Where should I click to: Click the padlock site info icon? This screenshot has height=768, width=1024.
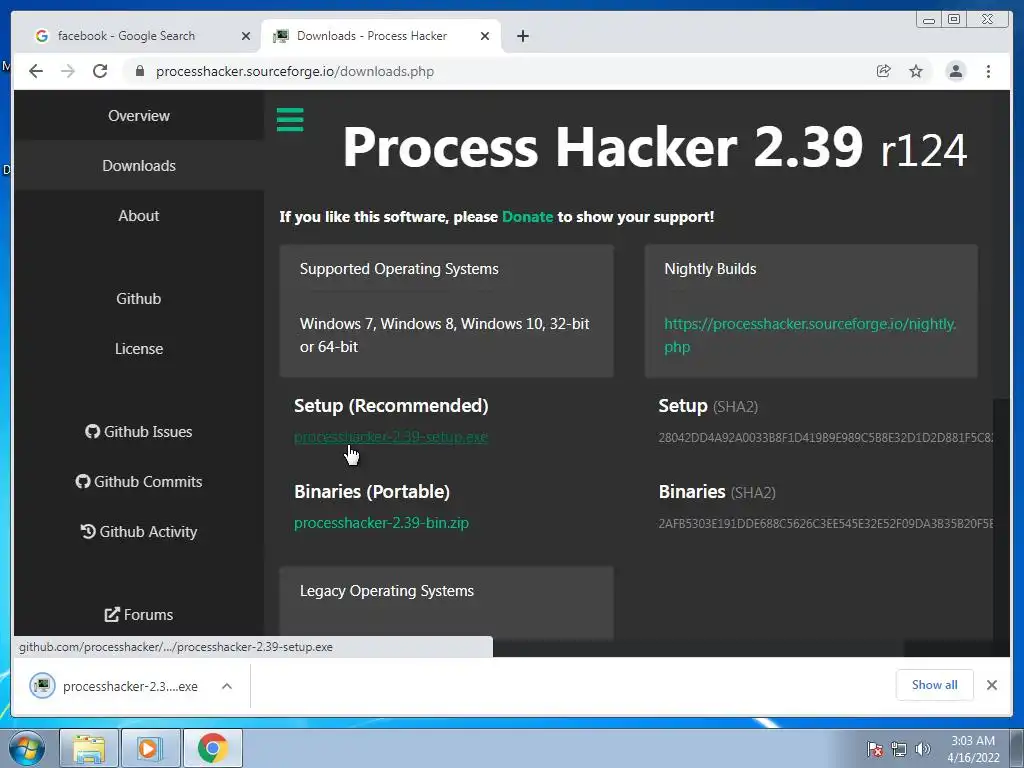tap(139, 71)
